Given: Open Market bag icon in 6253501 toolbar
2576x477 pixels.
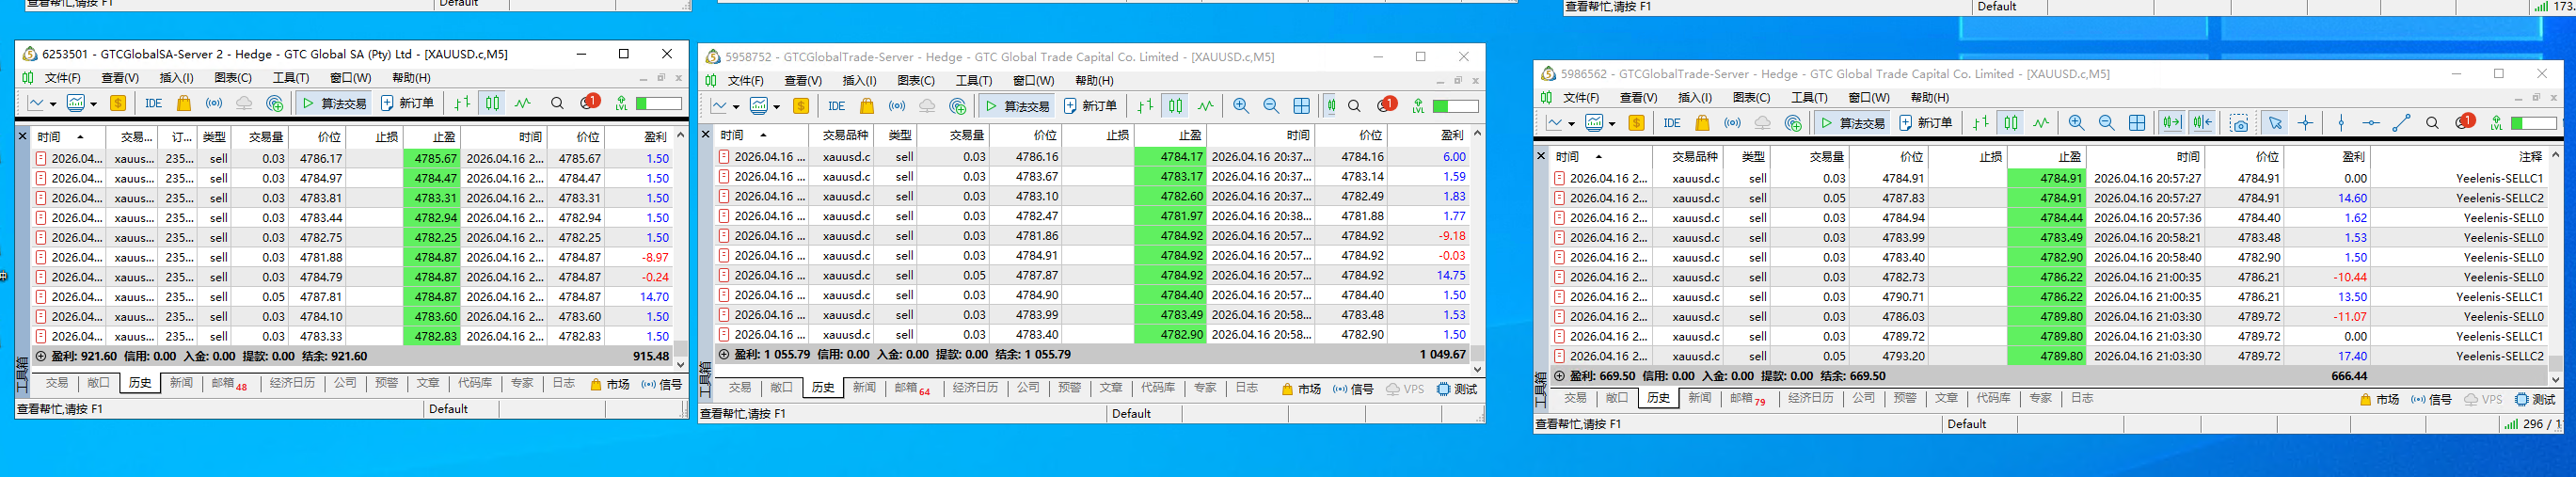Looking at the screenshot, I should click(183, 103).
